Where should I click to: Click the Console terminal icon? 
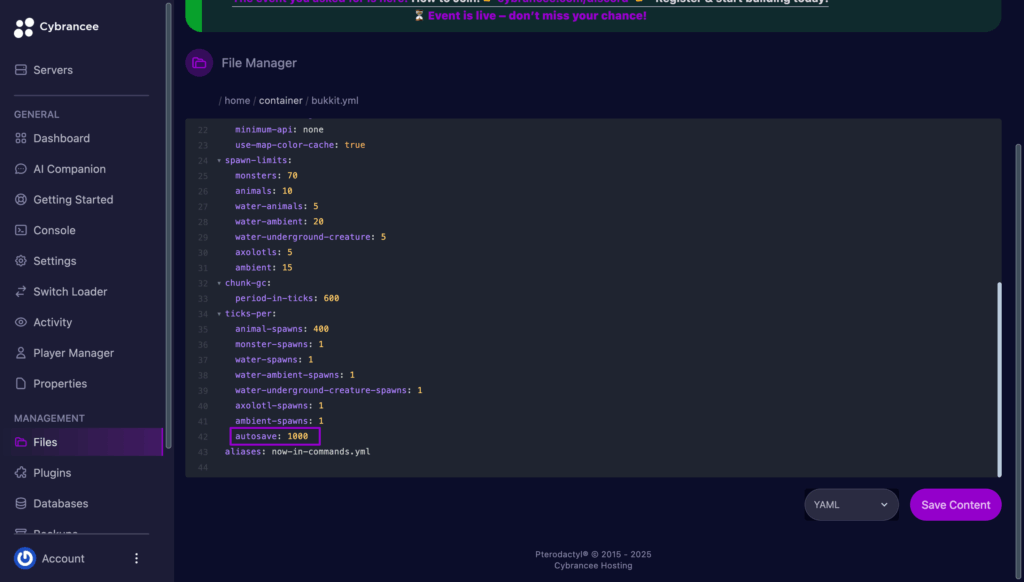point(21,231)
